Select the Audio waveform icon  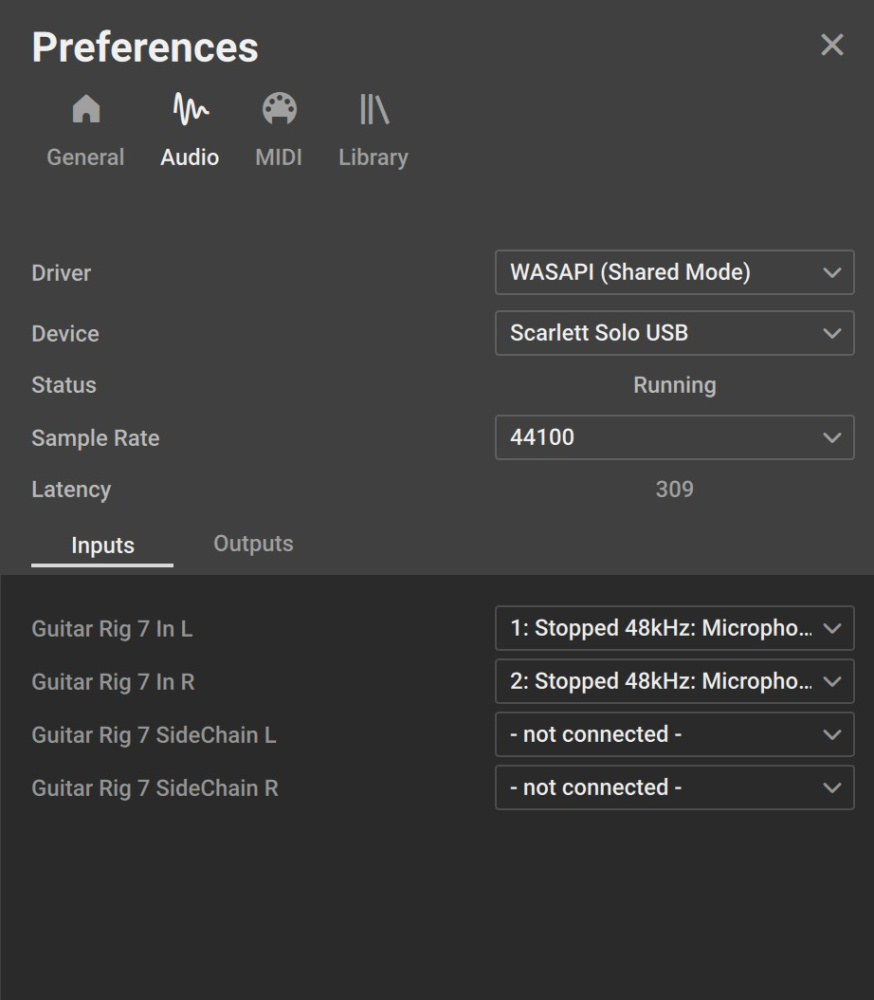click(x=190, y=109)
